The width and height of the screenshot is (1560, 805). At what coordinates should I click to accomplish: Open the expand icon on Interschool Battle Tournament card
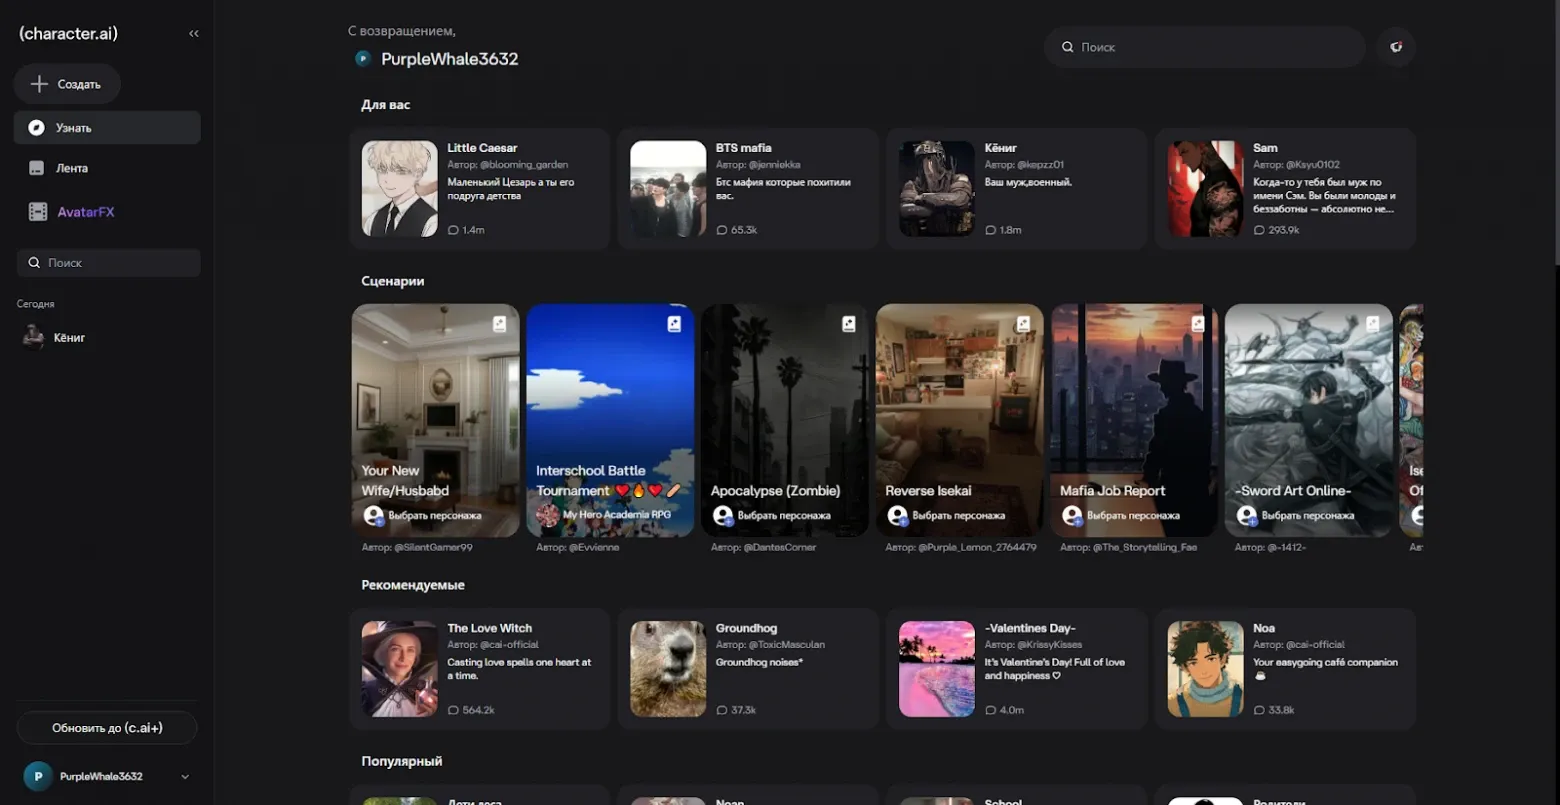673,323
